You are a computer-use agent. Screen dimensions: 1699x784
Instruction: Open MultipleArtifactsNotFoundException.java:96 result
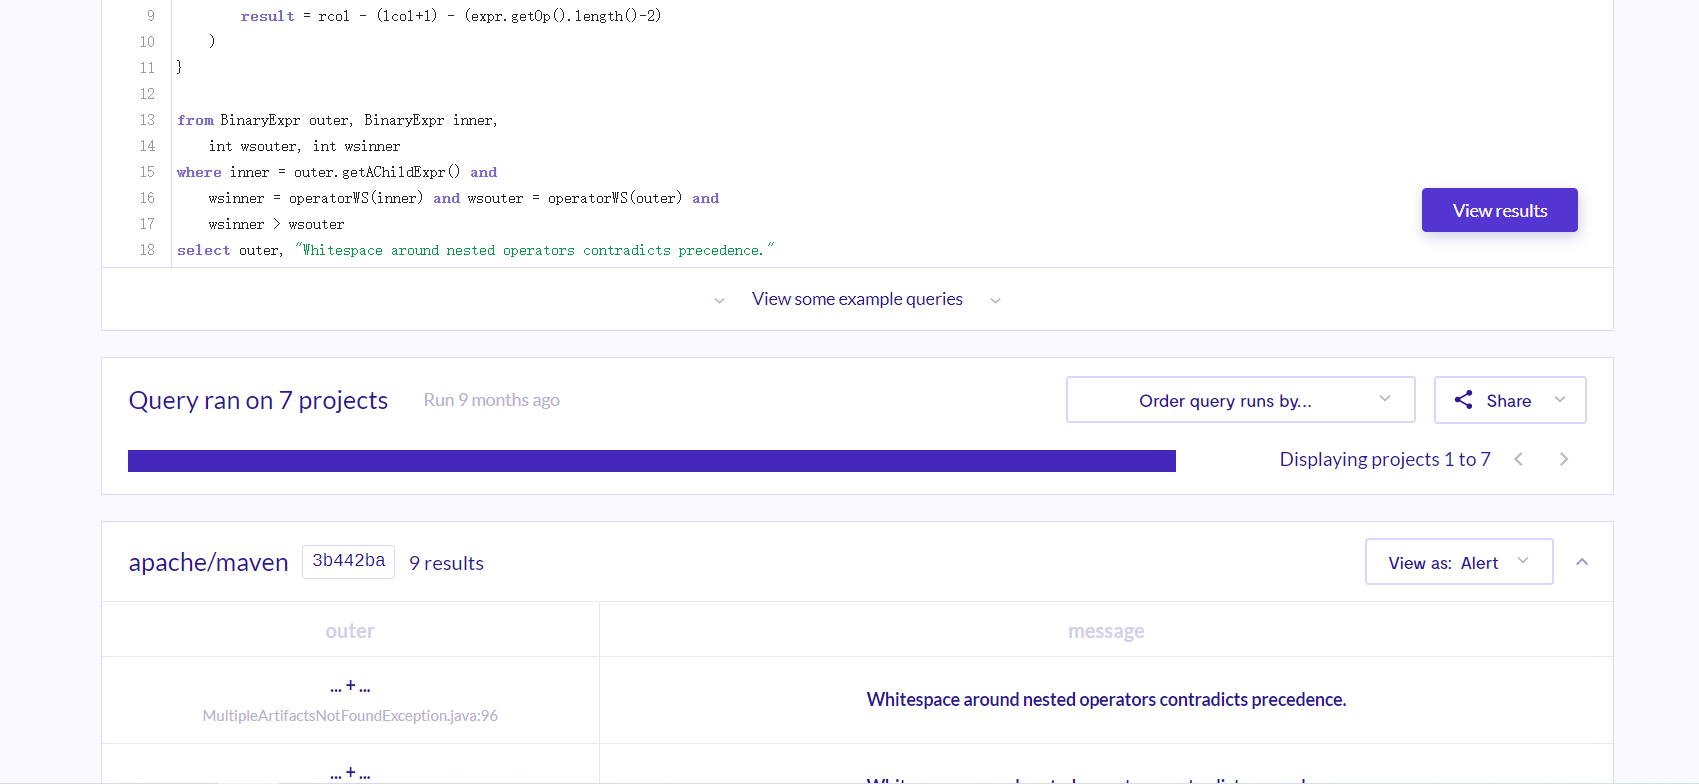click(350, 716)
